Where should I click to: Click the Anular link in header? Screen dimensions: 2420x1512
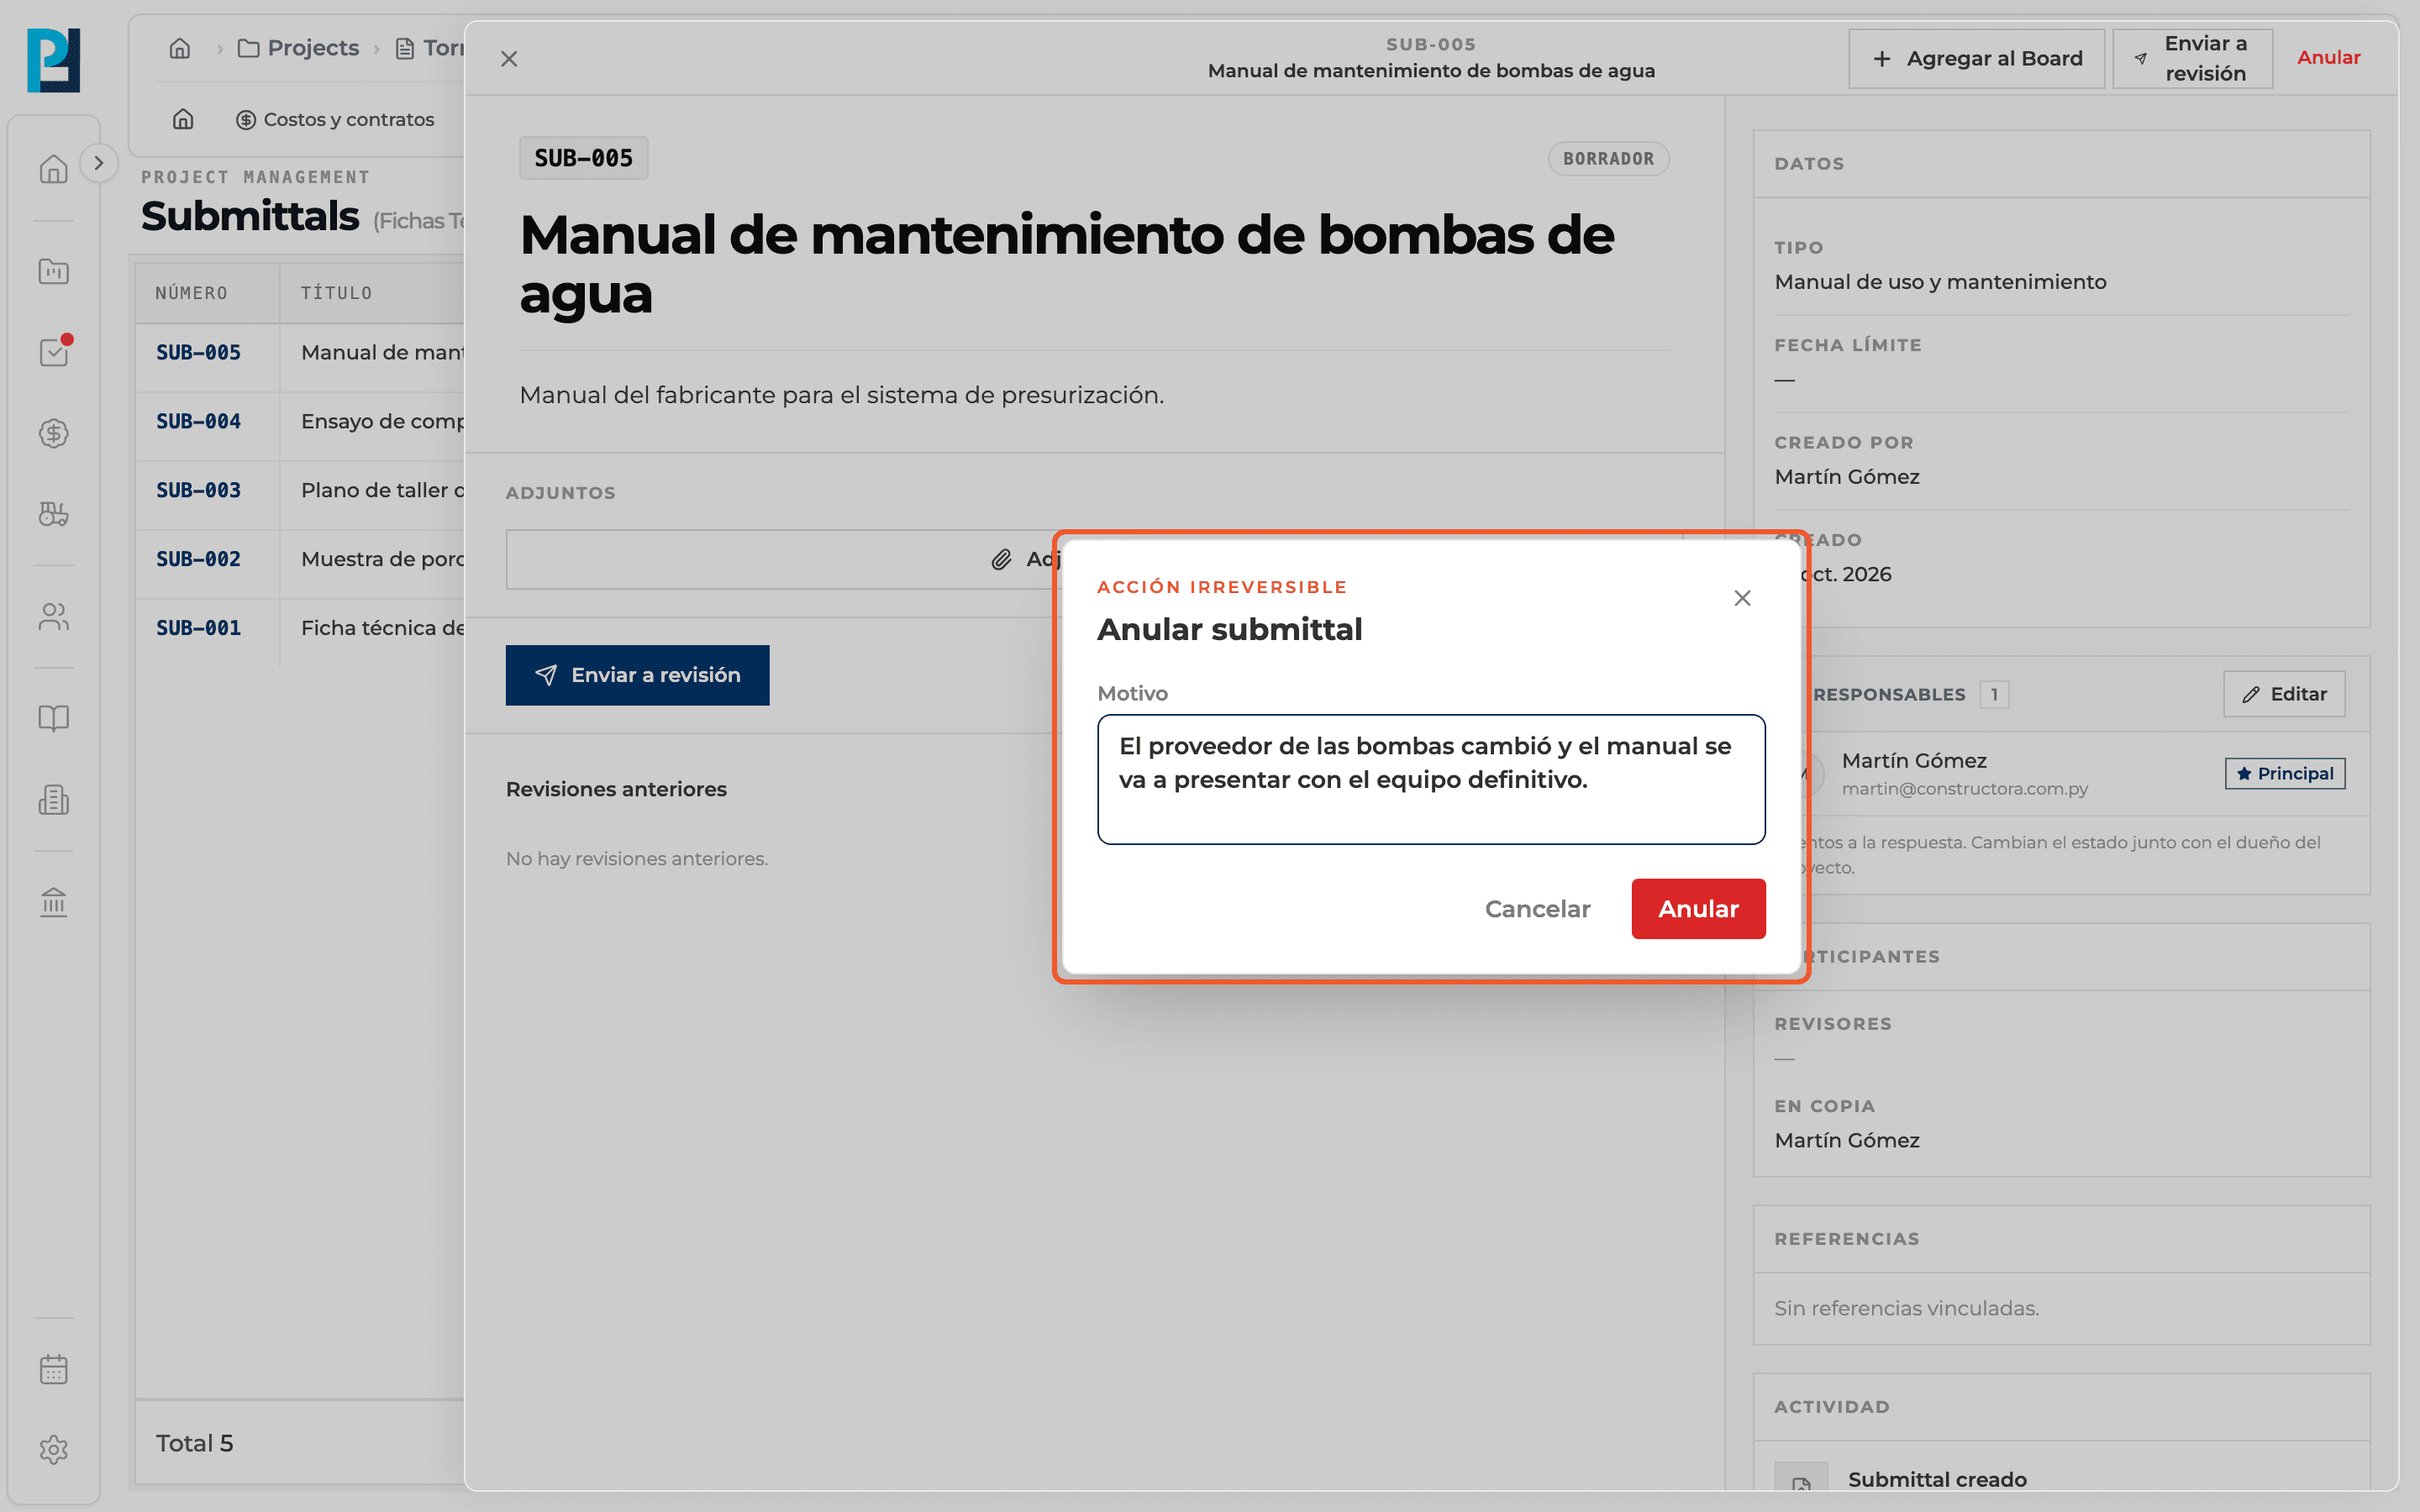[x=2328, y=58]
